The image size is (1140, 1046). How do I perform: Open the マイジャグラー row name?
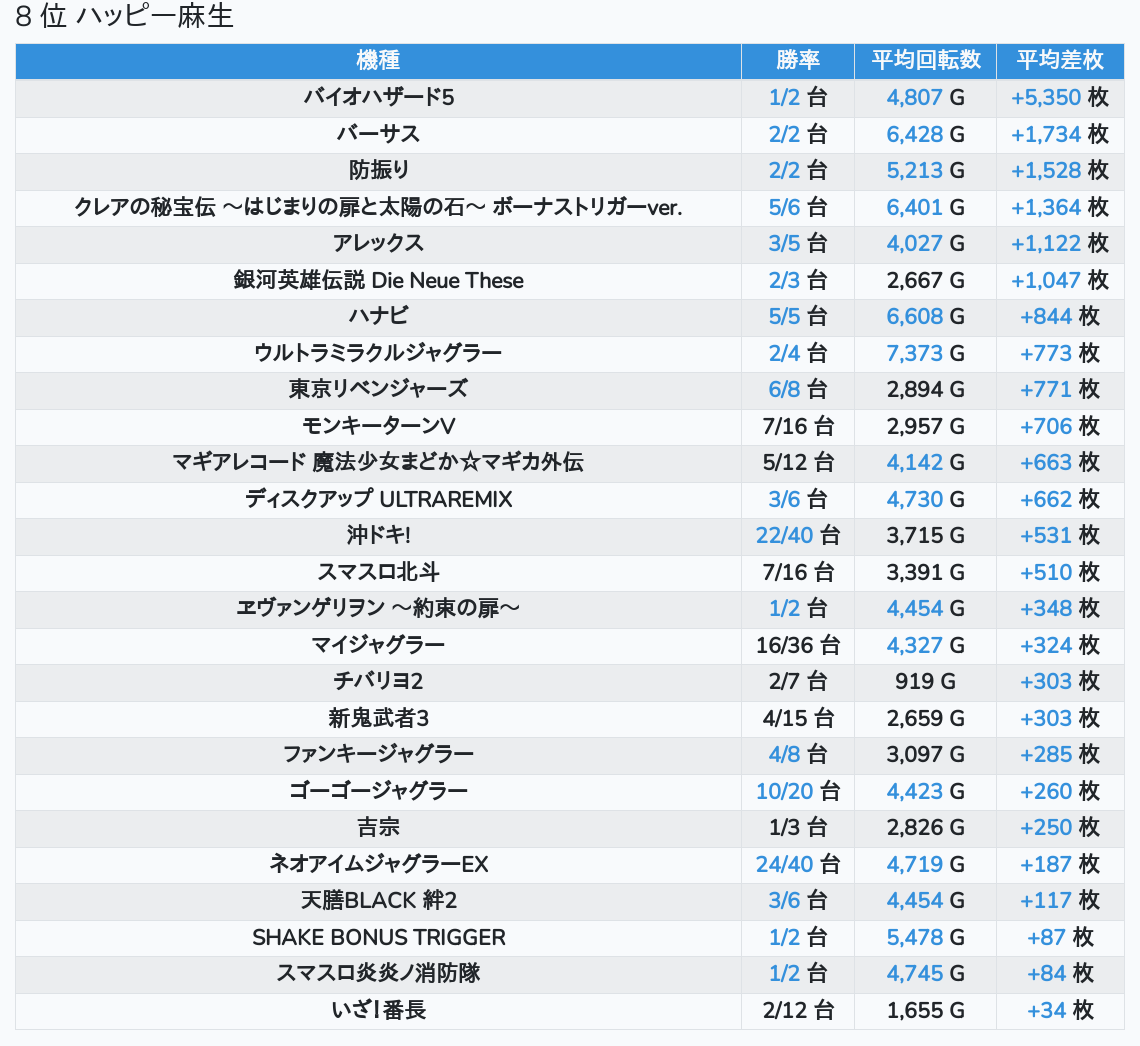tap(378, 645)
